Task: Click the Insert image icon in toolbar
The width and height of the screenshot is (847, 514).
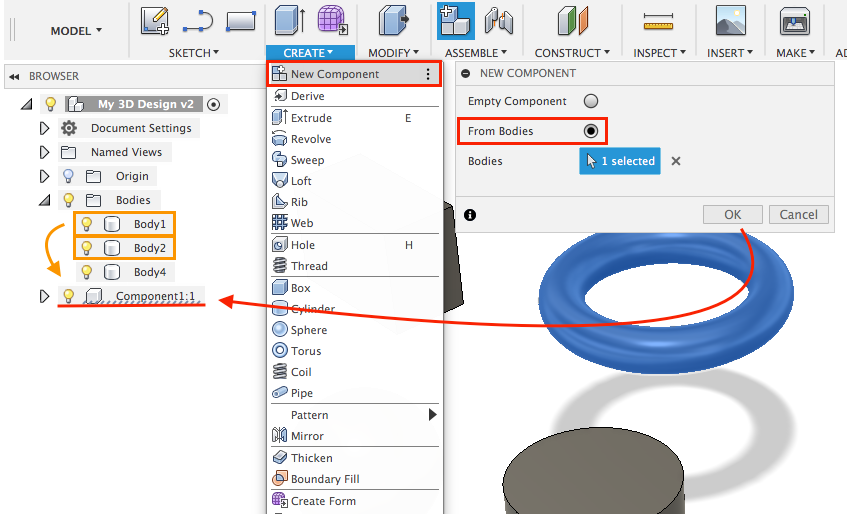Action: point(731,20)
